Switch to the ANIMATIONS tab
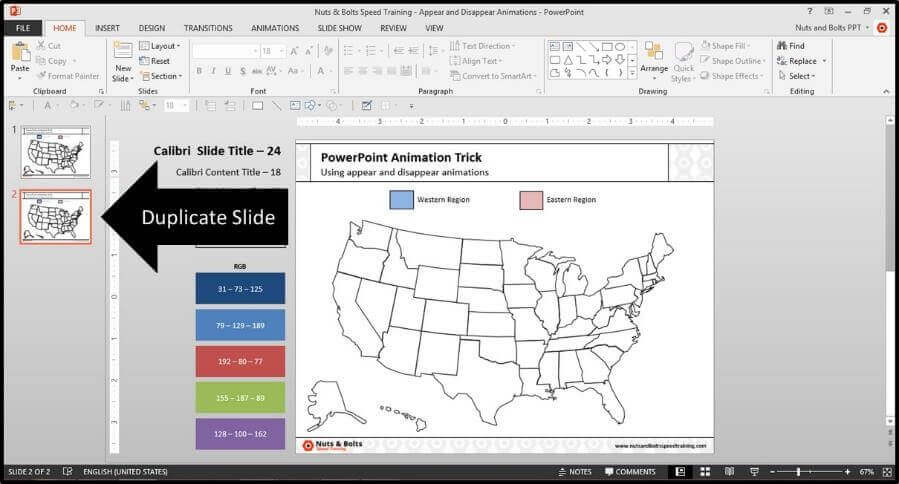Screen dimensions: 899x484 click(x=275, y=28)
